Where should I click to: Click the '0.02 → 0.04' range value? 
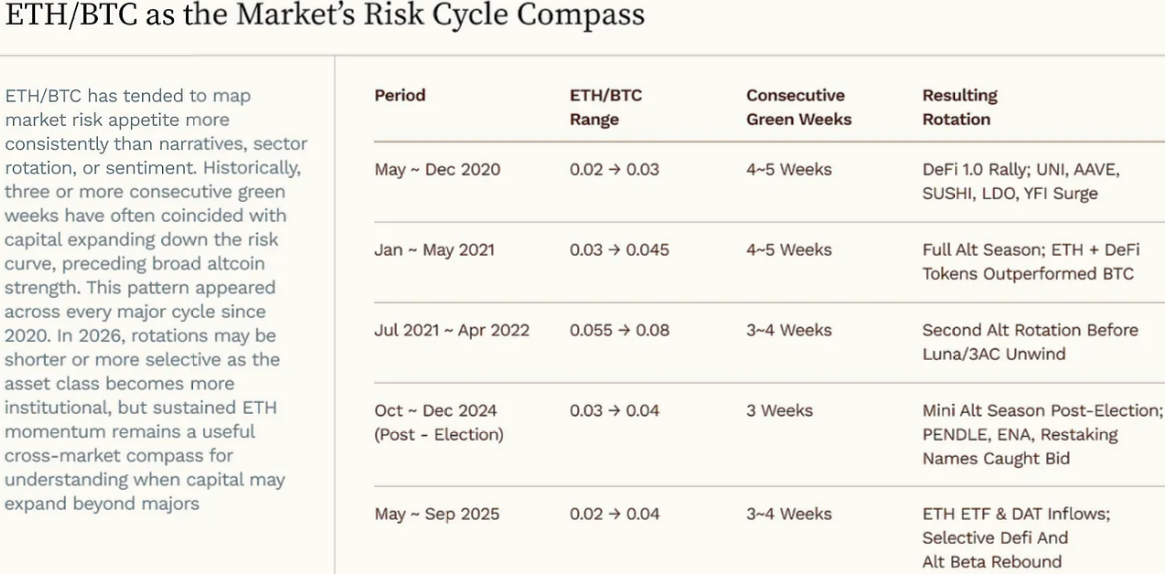(x=614, y=514)
